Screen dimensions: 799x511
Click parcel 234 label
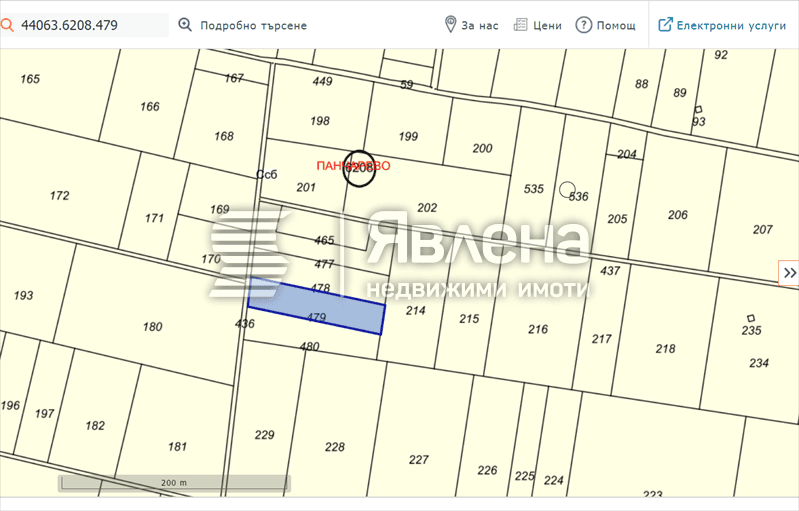click(759, 363)
